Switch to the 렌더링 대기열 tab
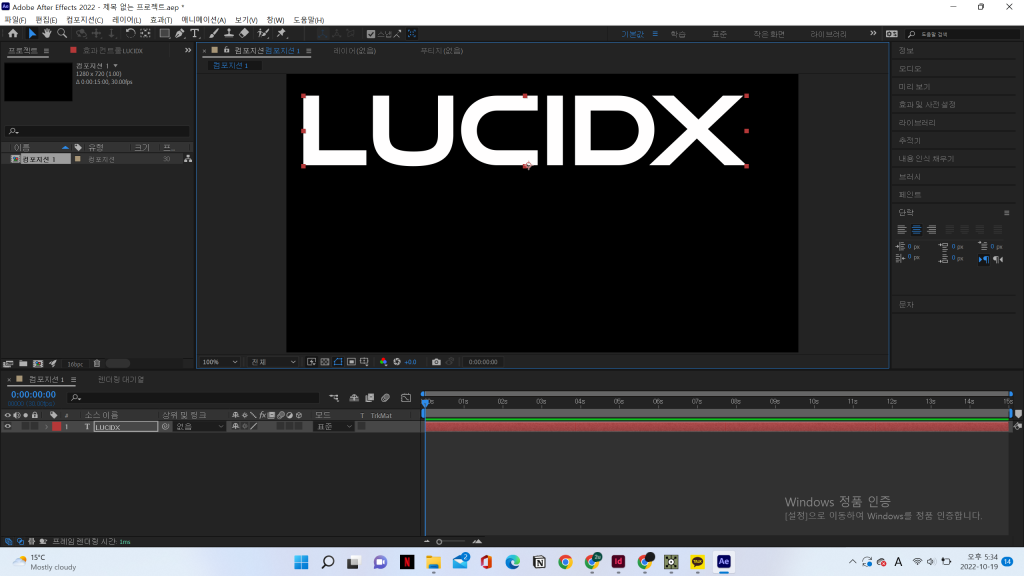 [121, 379]
